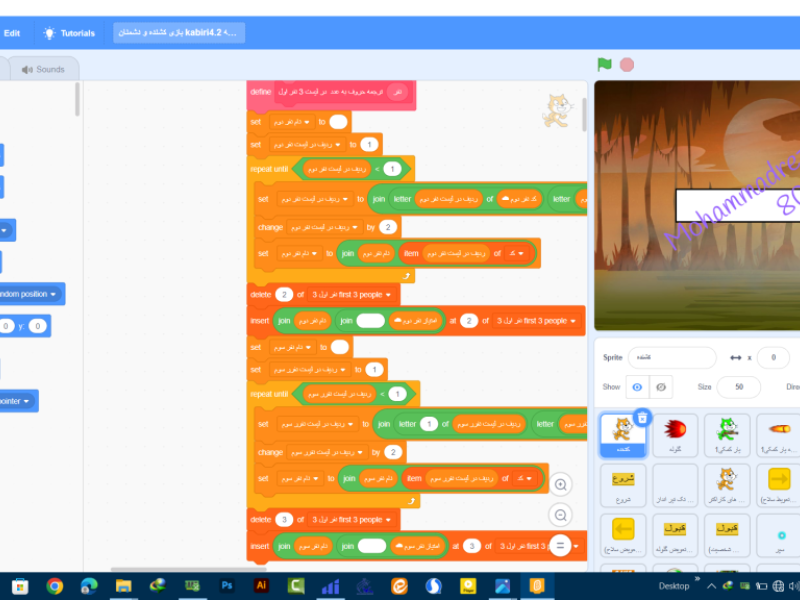
Task: Select the green cat sprite
Action: pos(727,435)
